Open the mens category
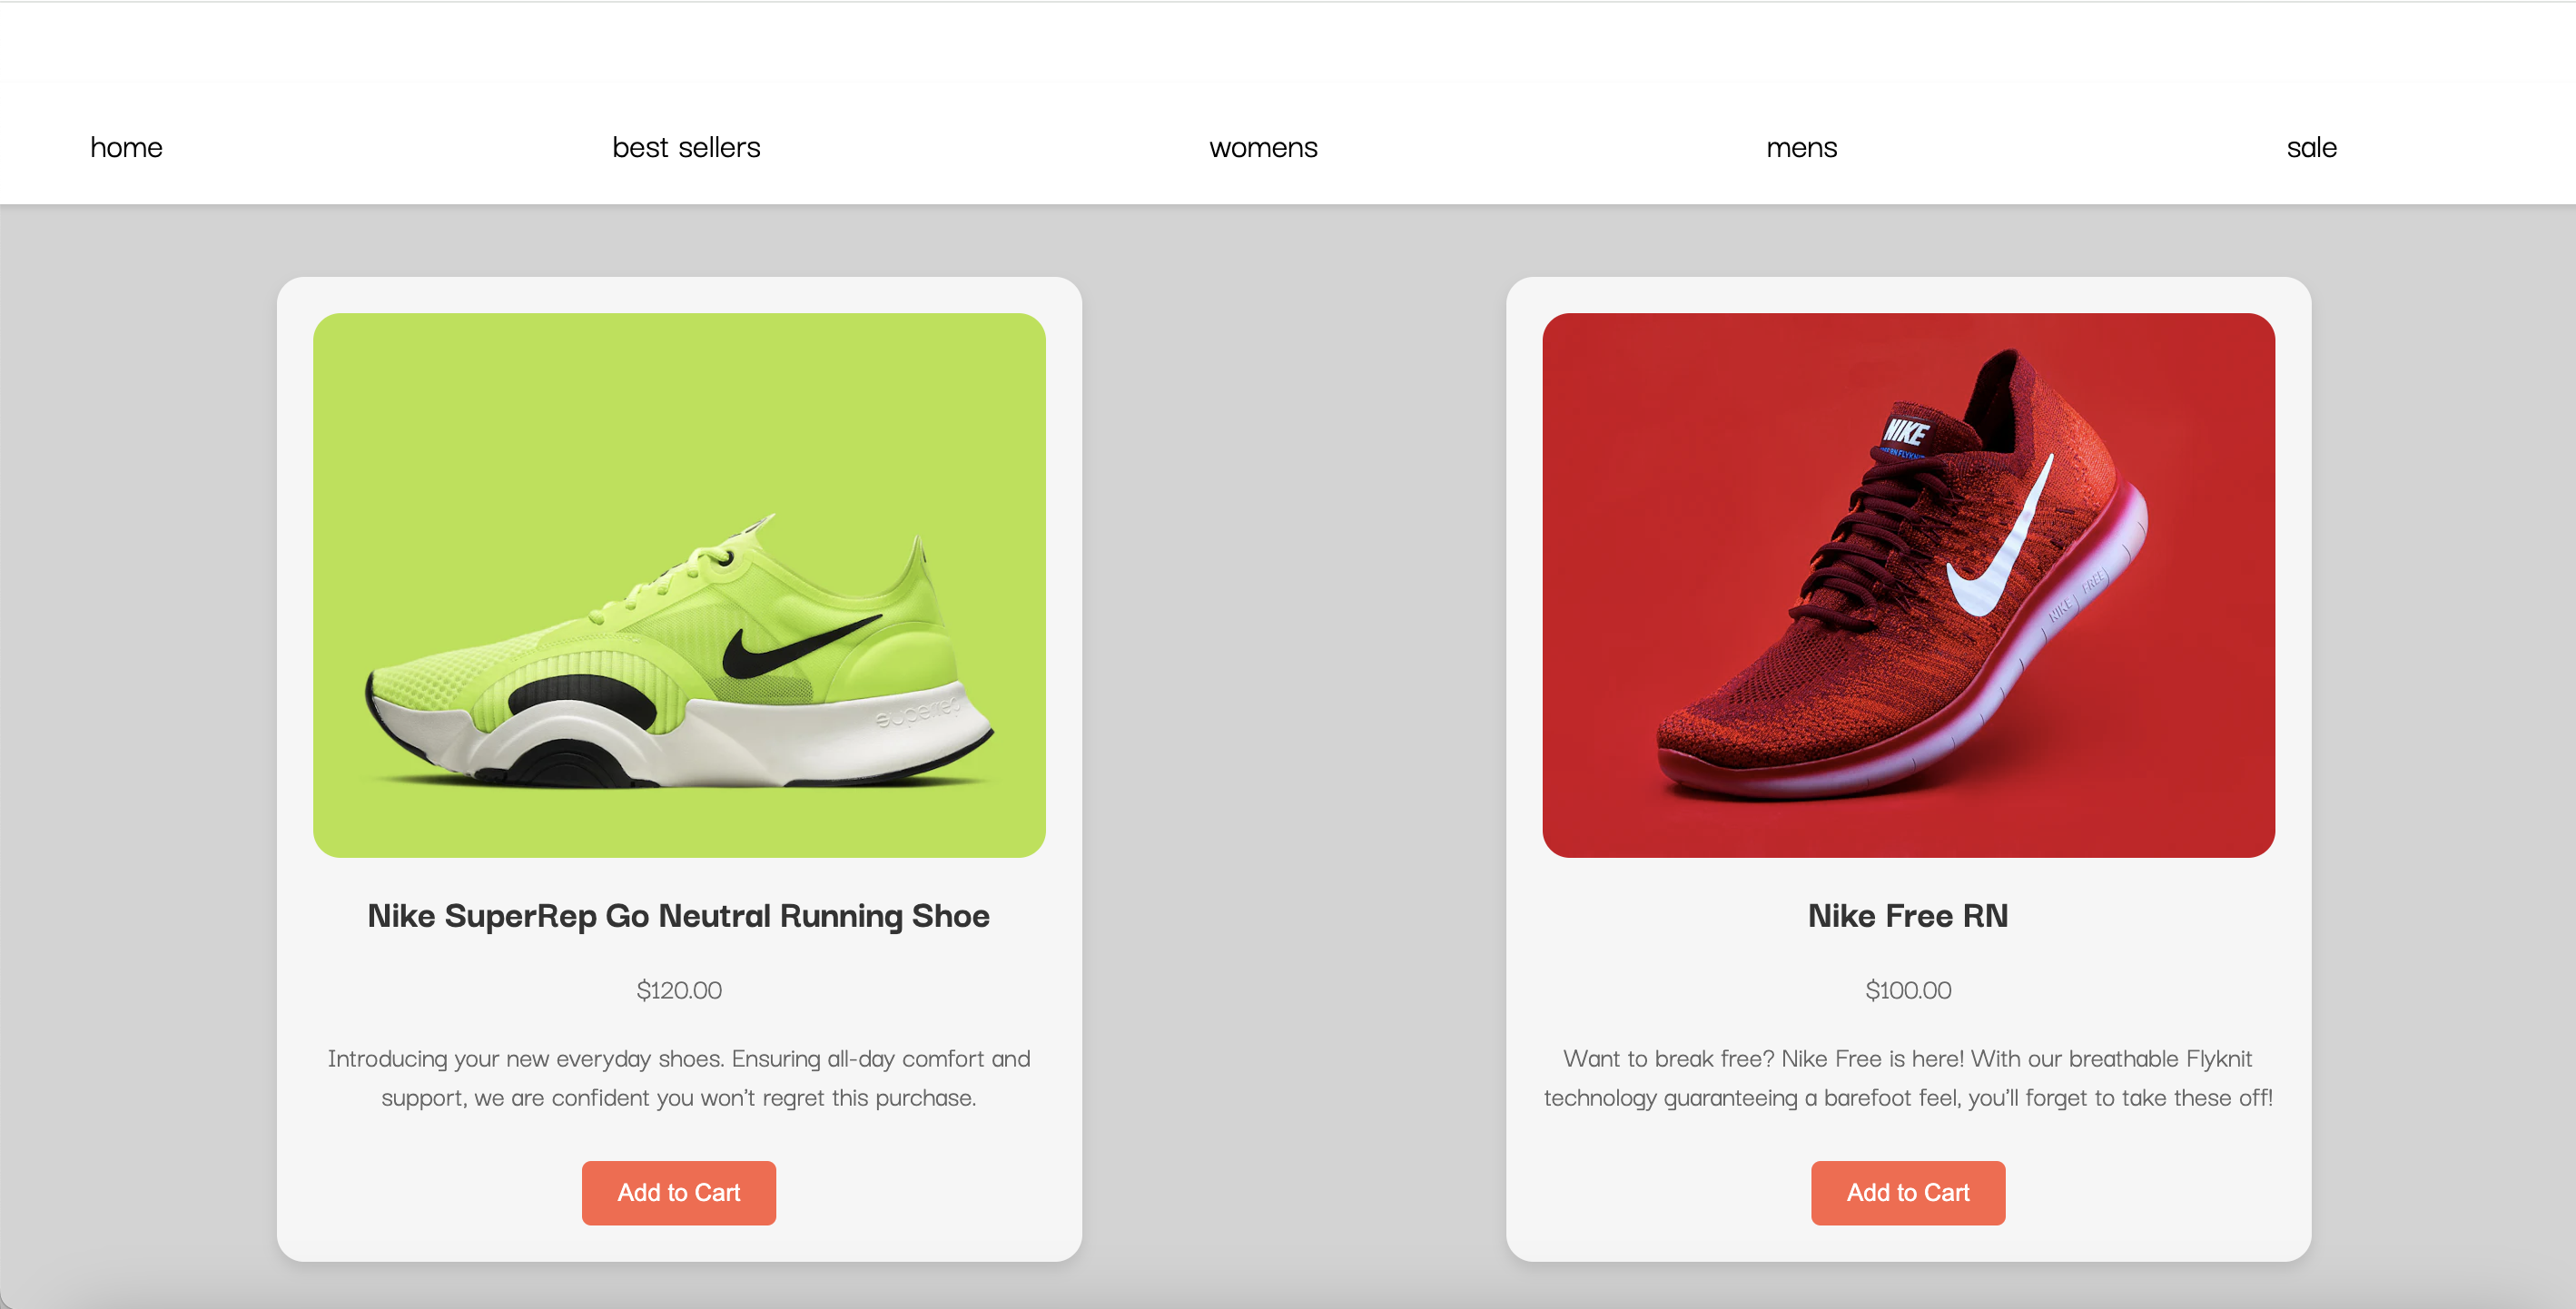The height and width of the screenshot is (1309, 2576). 1801,147
